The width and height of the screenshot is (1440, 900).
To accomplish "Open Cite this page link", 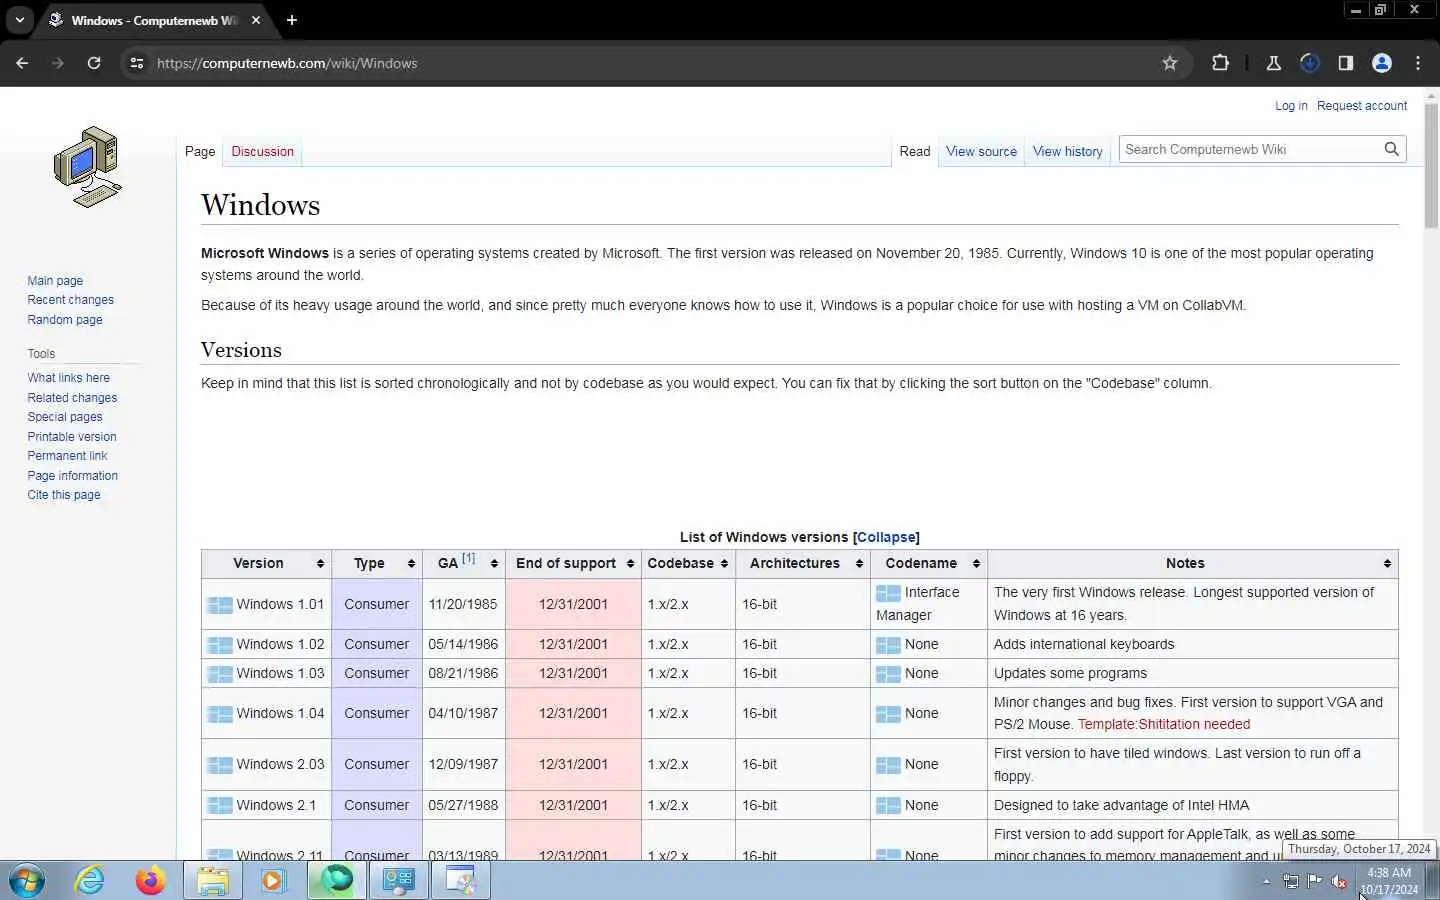I will coord(64,495).
